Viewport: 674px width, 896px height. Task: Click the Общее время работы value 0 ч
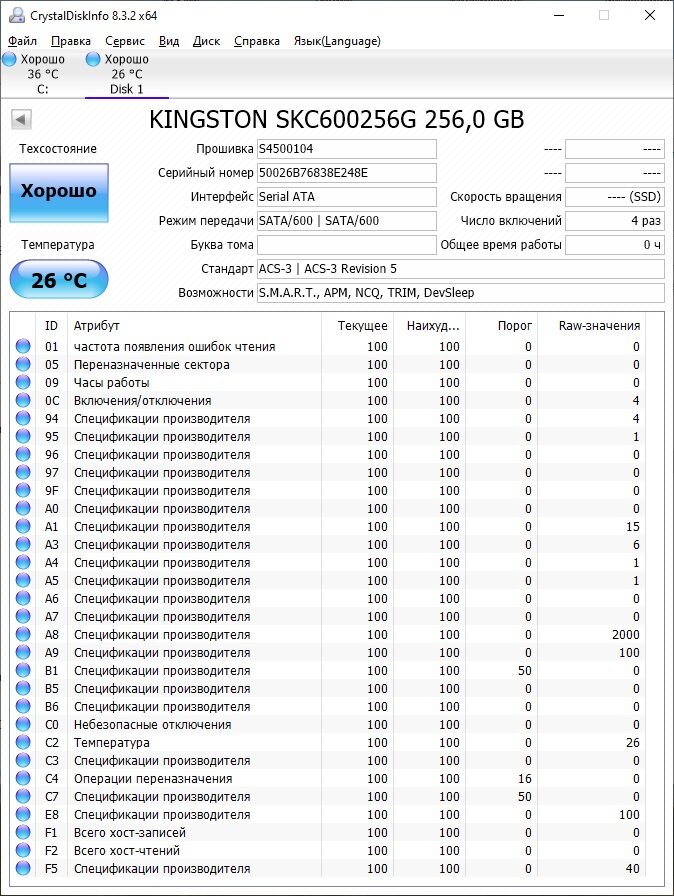pyautogui.click(x=615, y=245)
